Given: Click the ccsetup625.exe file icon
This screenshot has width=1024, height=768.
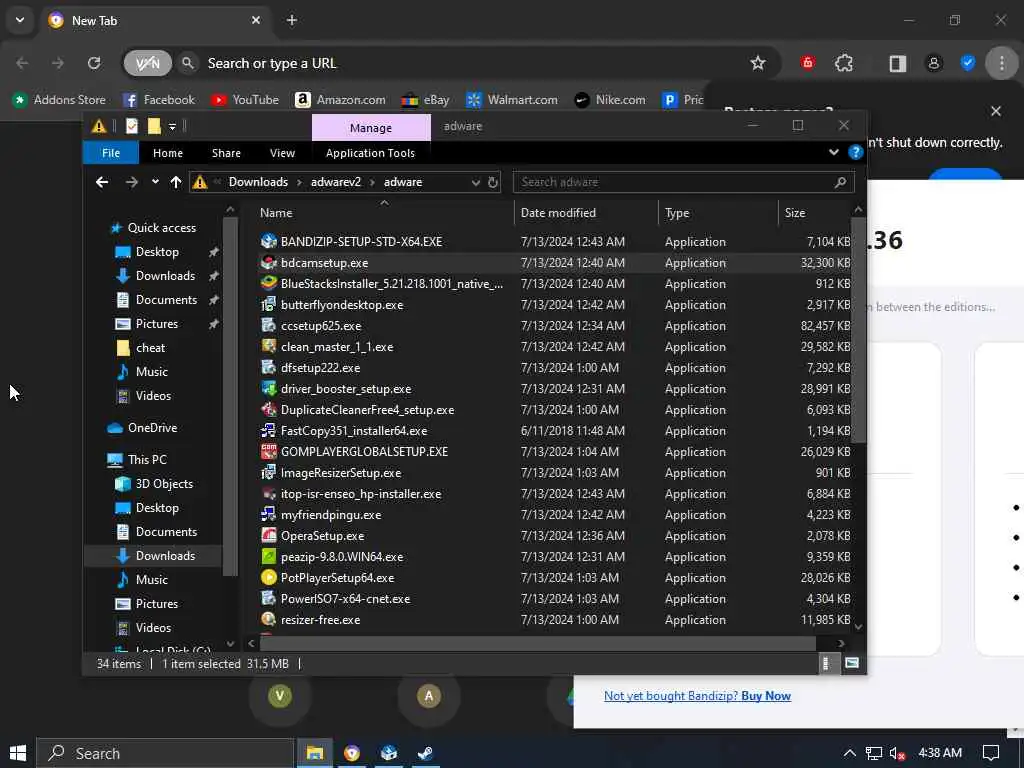Looking at the screenshot, I should (268, 325).
